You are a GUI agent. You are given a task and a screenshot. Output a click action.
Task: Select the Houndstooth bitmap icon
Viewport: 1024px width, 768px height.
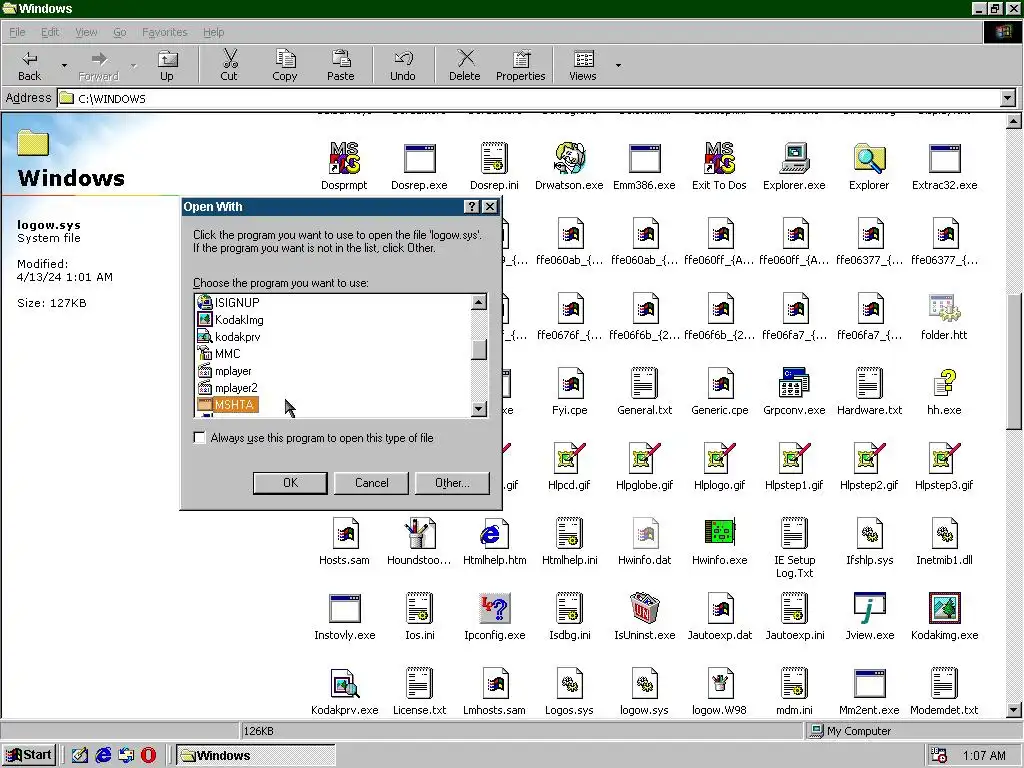[x=419, y=533]
